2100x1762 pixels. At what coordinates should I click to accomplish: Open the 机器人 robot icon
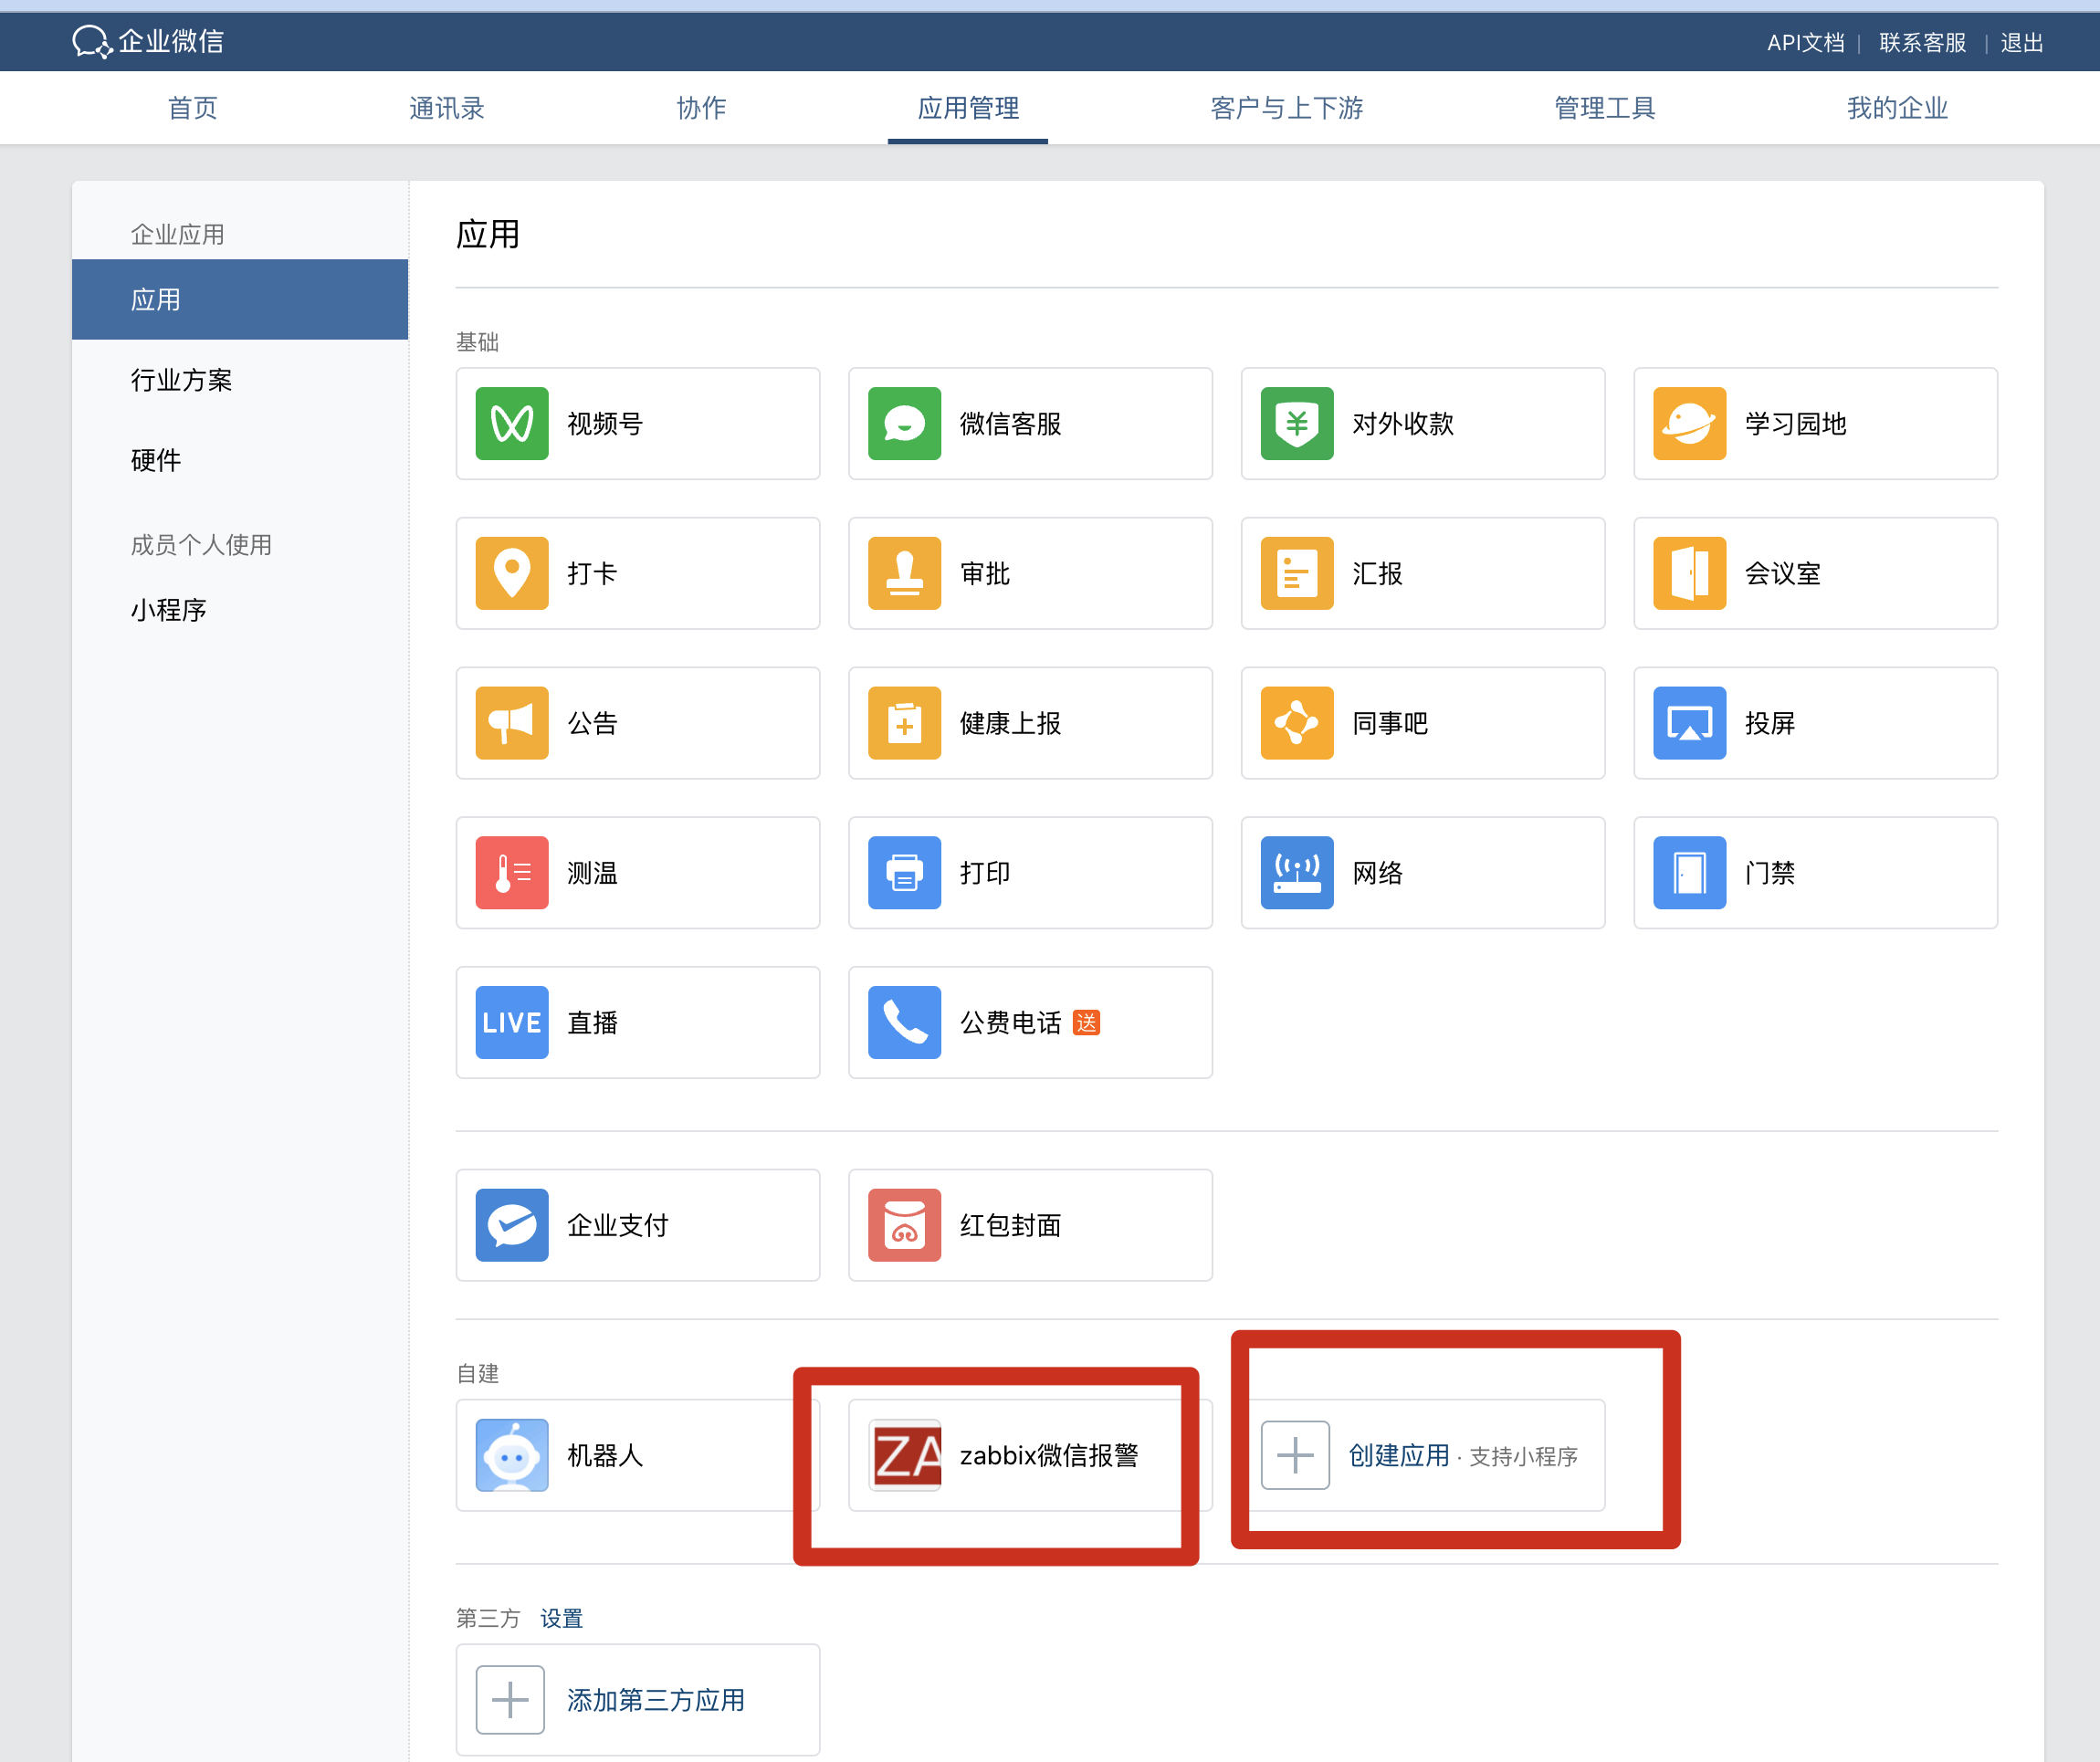coord(511,1455)
